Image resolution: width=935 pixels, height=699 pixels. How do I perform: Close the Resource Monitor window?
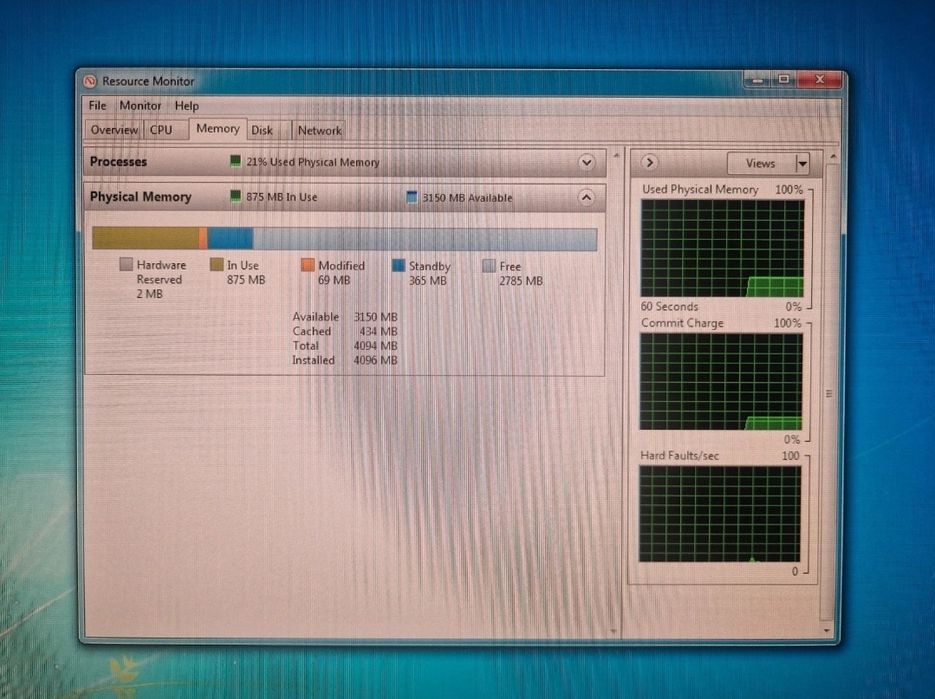point(820,79)
